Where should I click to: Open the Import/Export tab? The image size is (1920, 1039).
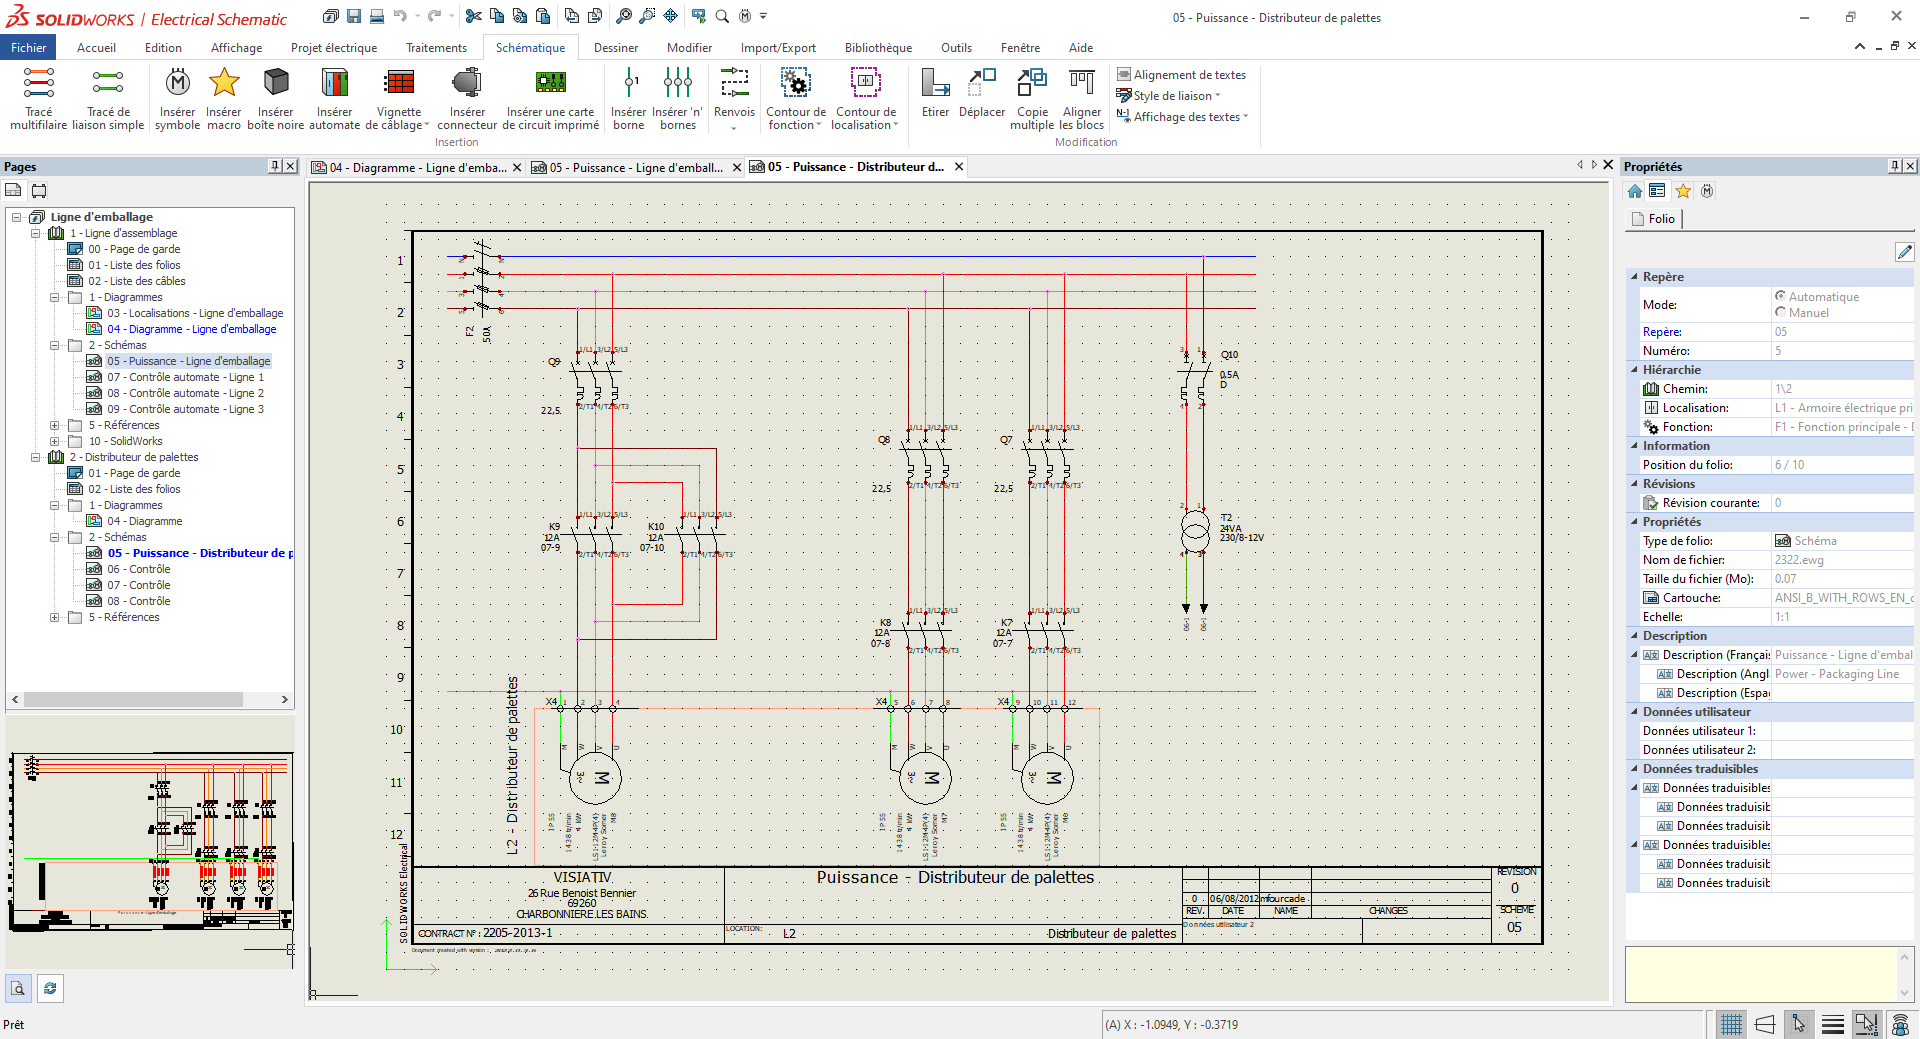coord(778,48)
